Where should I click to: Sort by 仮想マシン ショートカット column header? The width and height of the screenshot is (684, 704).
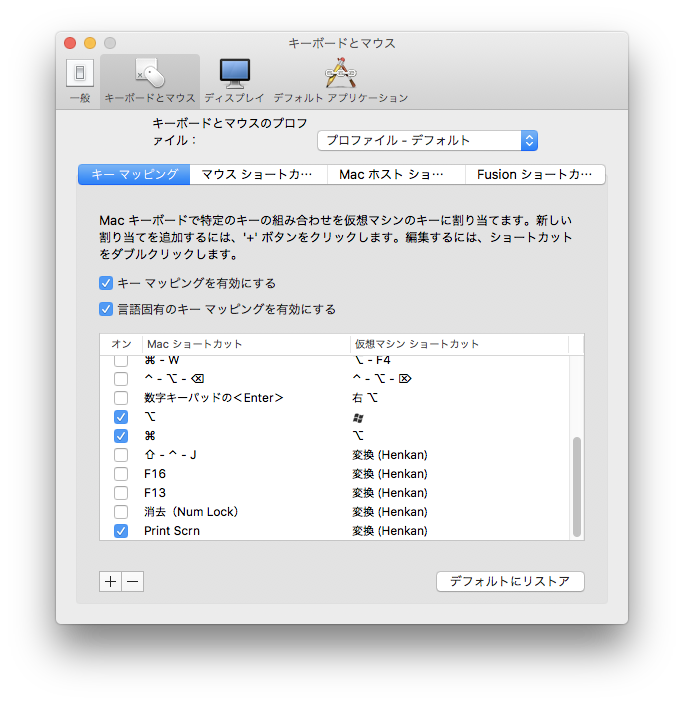pos(459,344)
